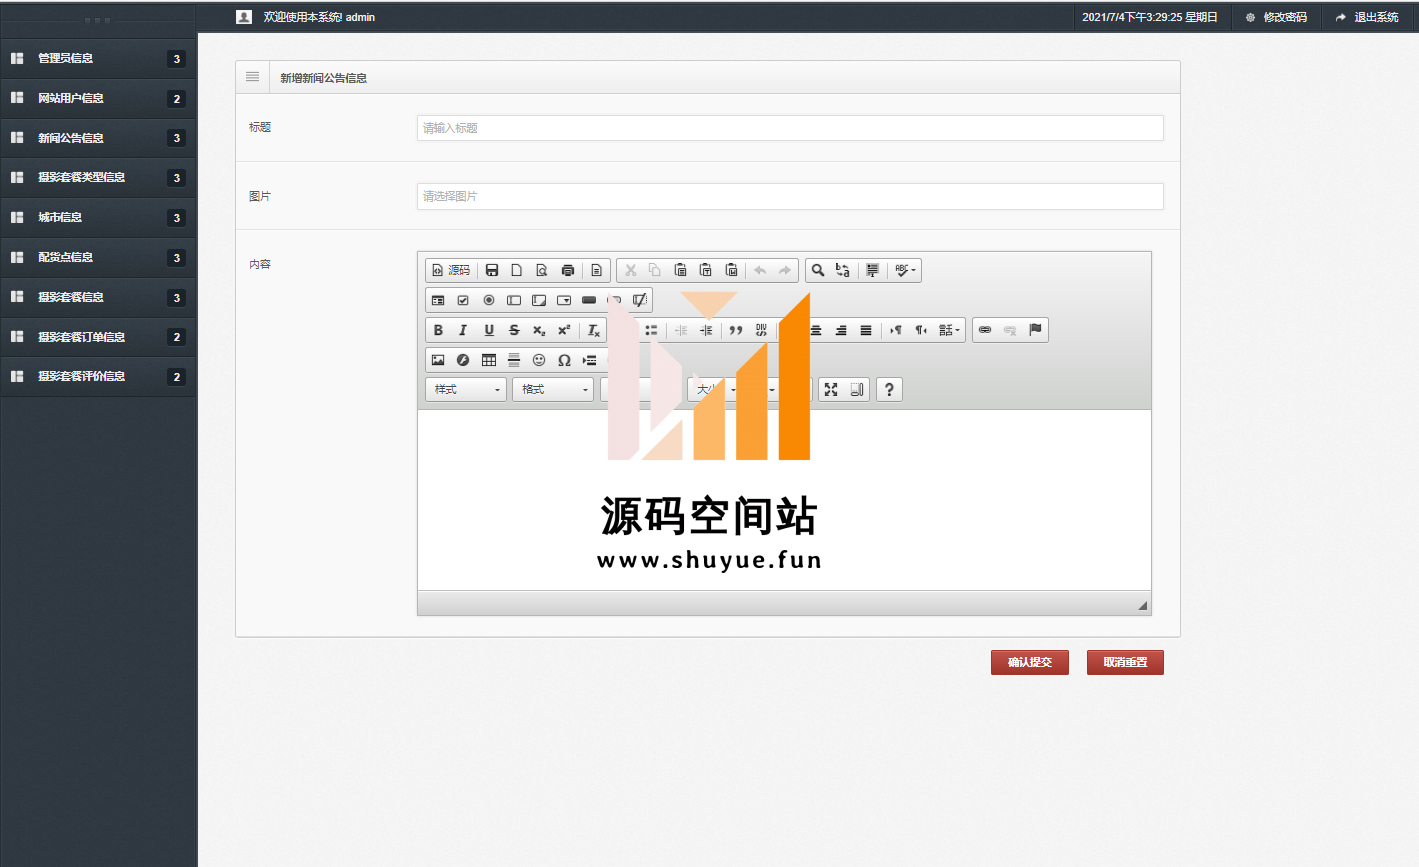1419x867 pixels.
Task: Open the 格式 format dropdown
Action: tap(553, 389)
